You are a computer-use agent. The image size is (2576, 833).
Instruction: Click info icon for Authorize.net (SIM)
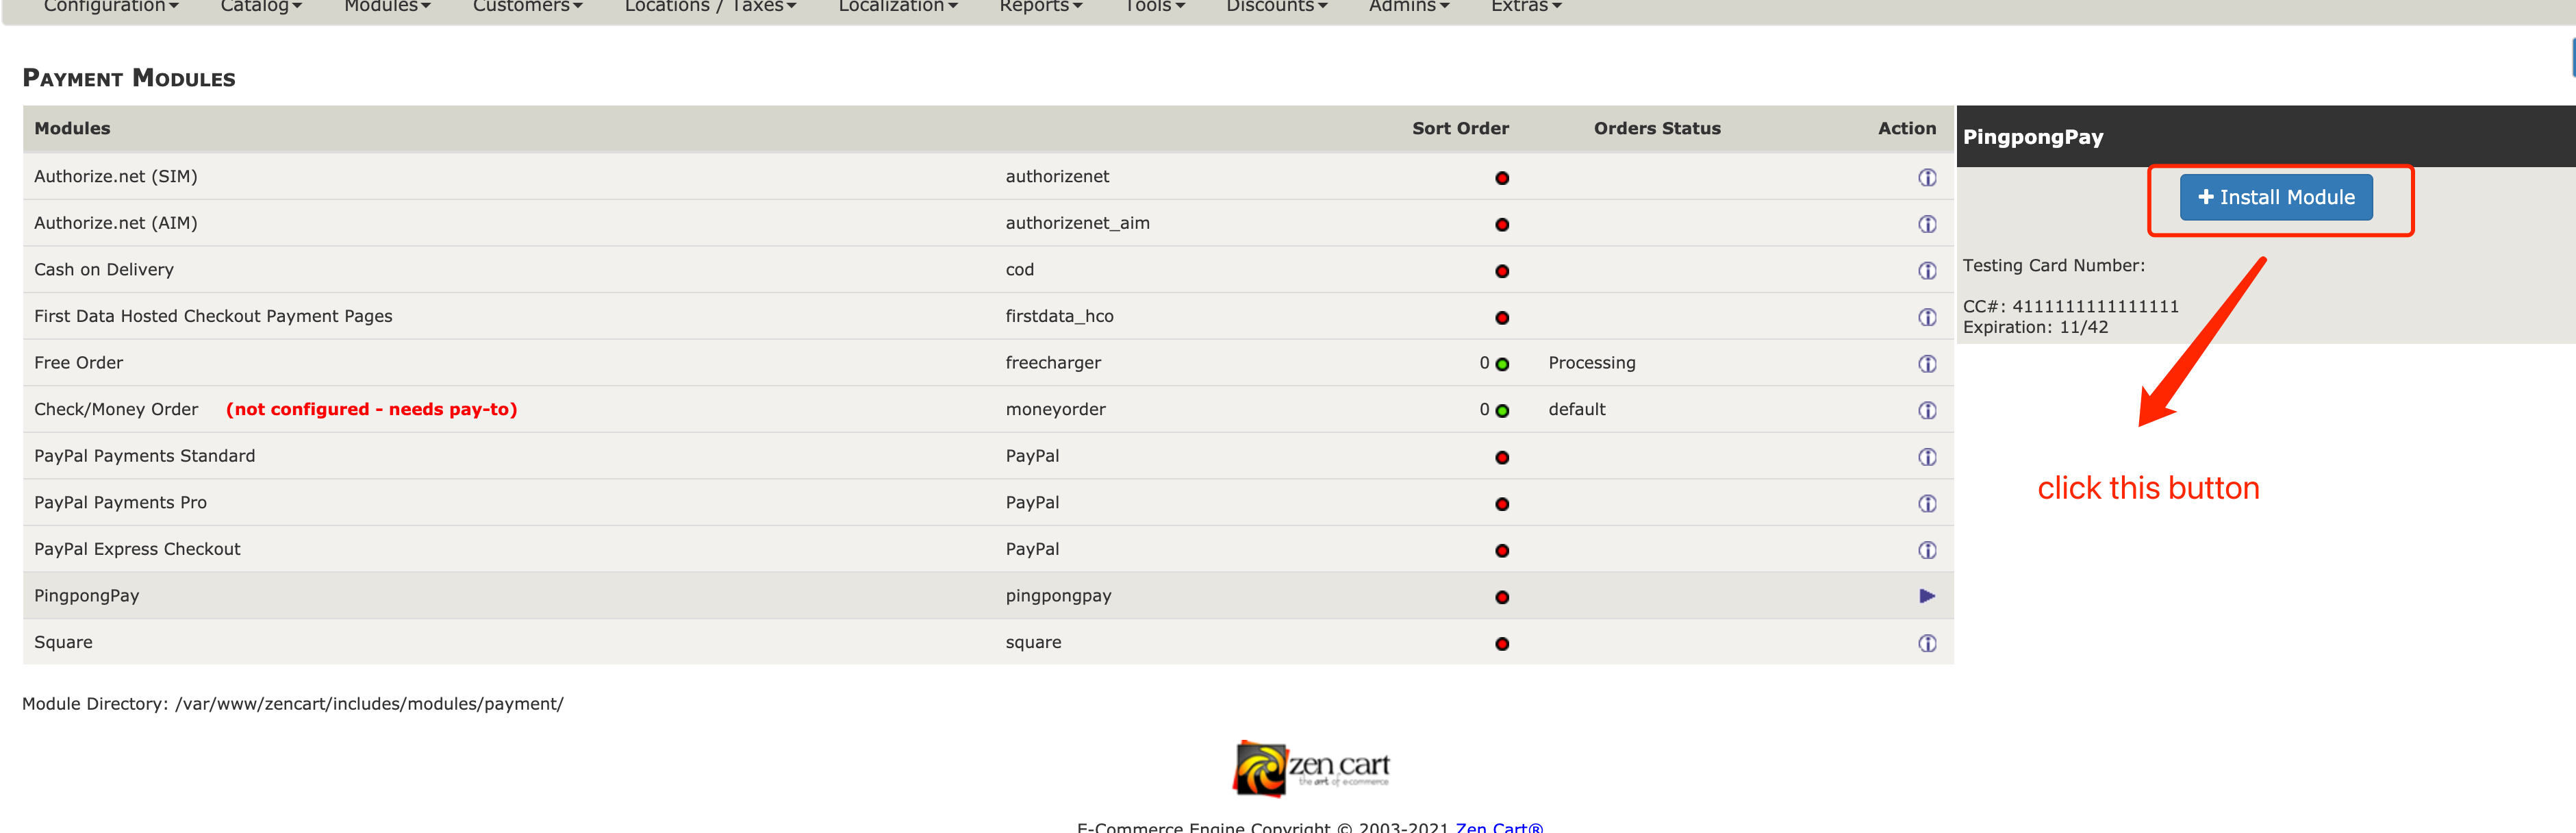(x=1926, y=178)
